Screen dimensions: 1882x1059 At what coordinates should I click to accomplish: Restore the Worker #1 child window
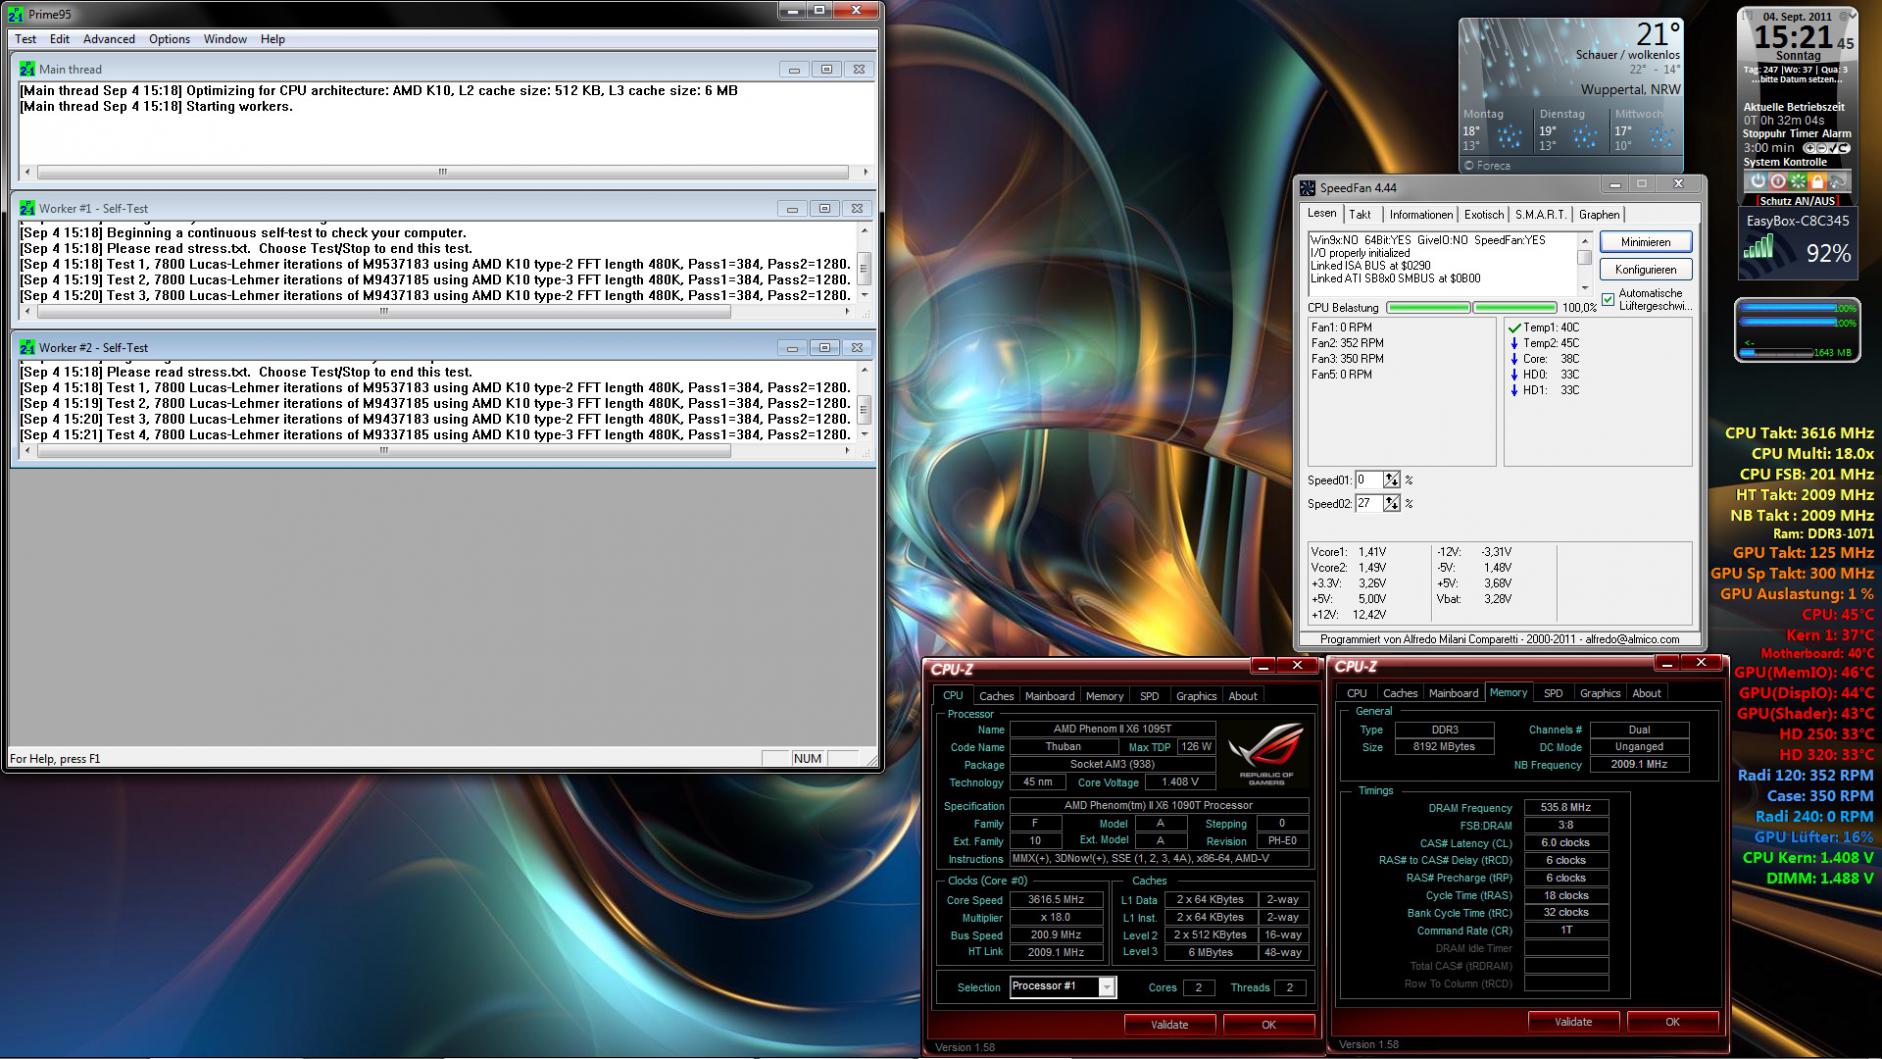pos(825,209)
